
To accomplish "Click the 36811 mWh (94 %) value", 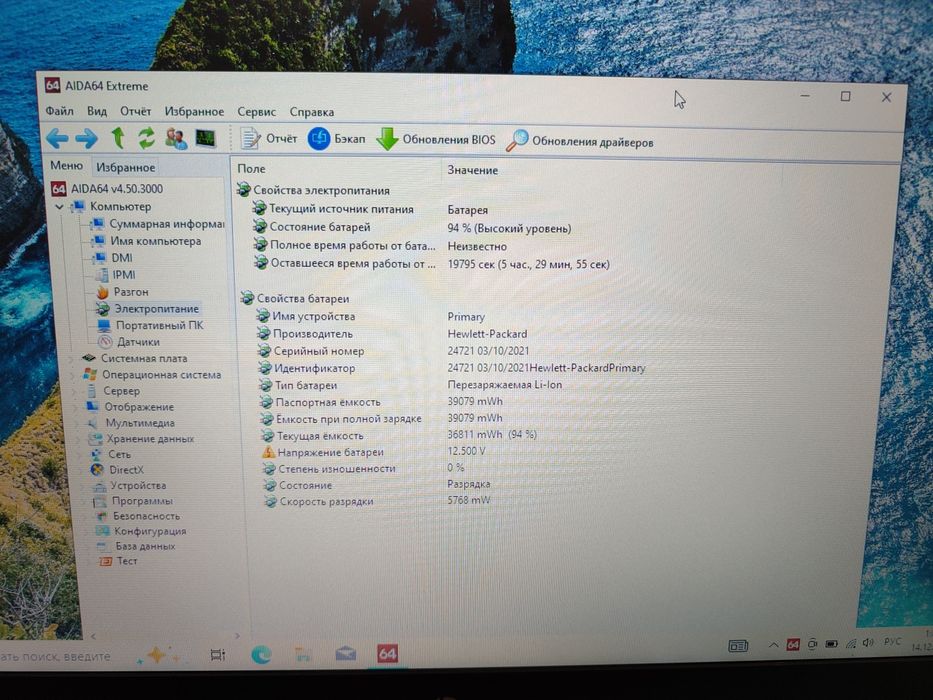I will click(492, 435).
